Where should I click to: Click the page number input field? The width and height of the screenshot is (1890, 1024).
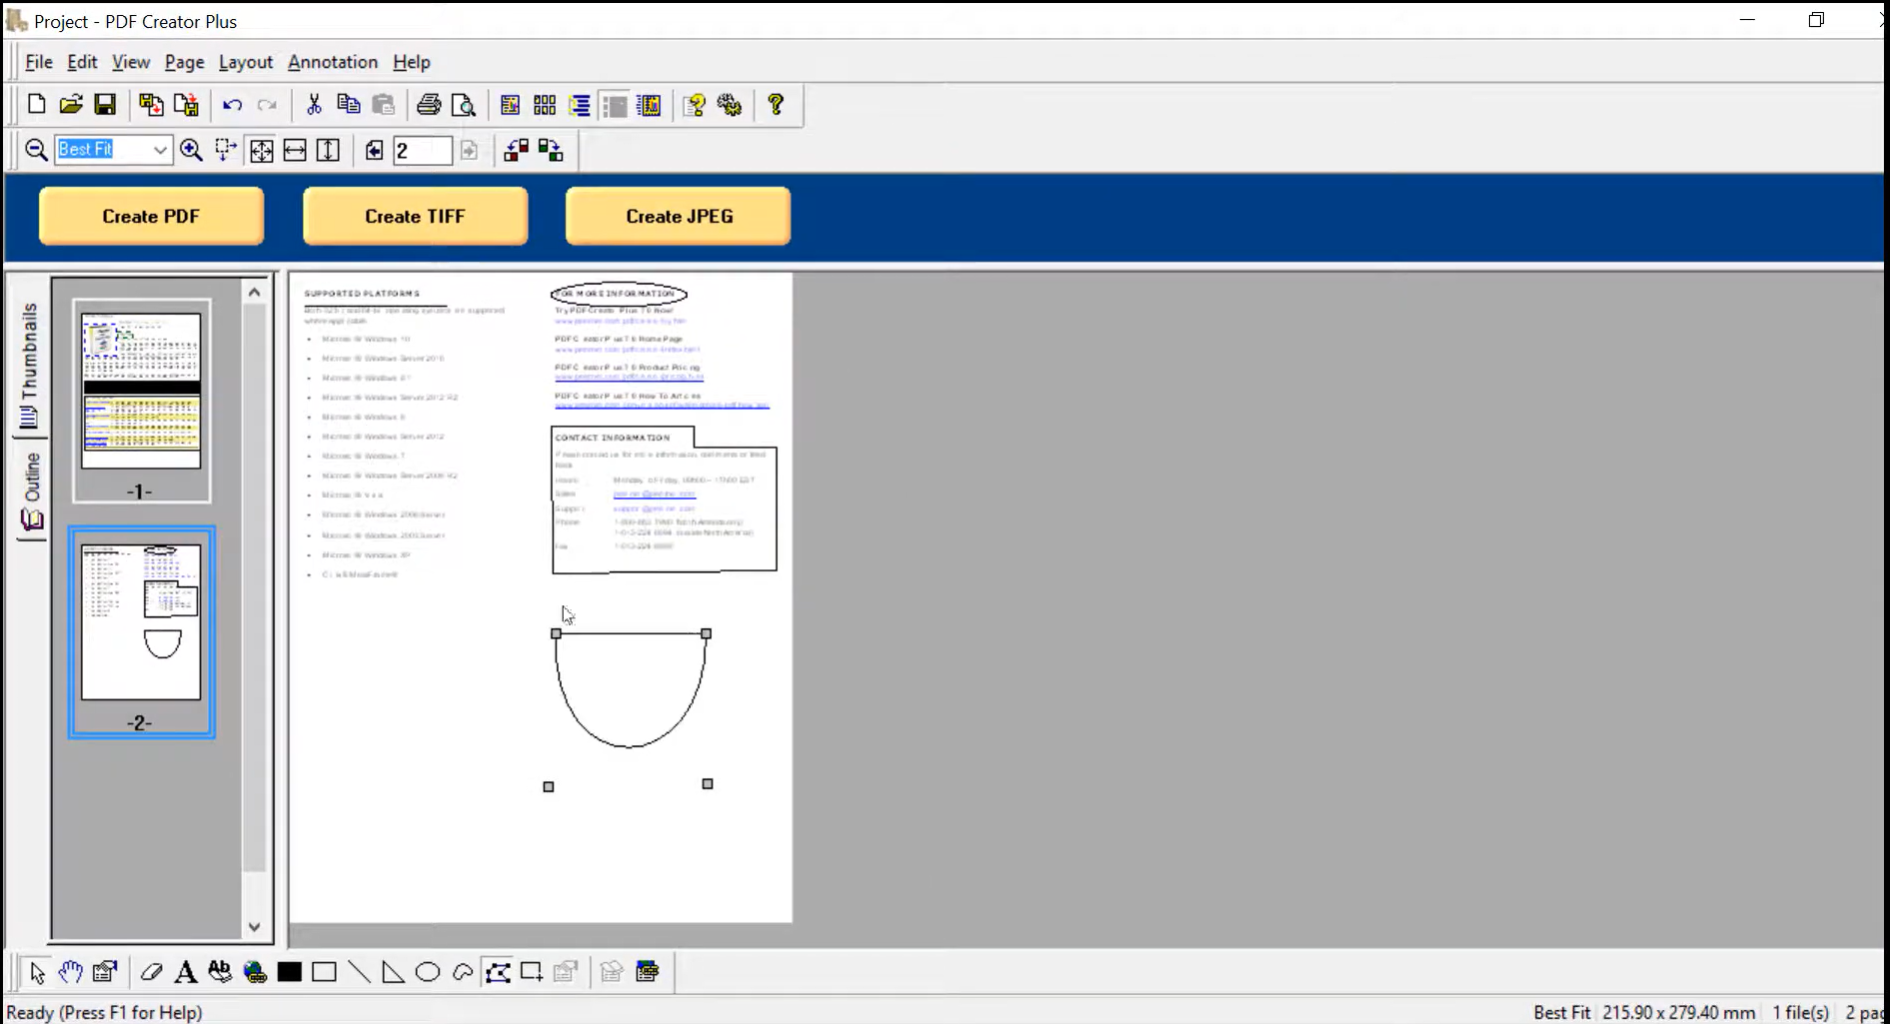pos(422,150)
